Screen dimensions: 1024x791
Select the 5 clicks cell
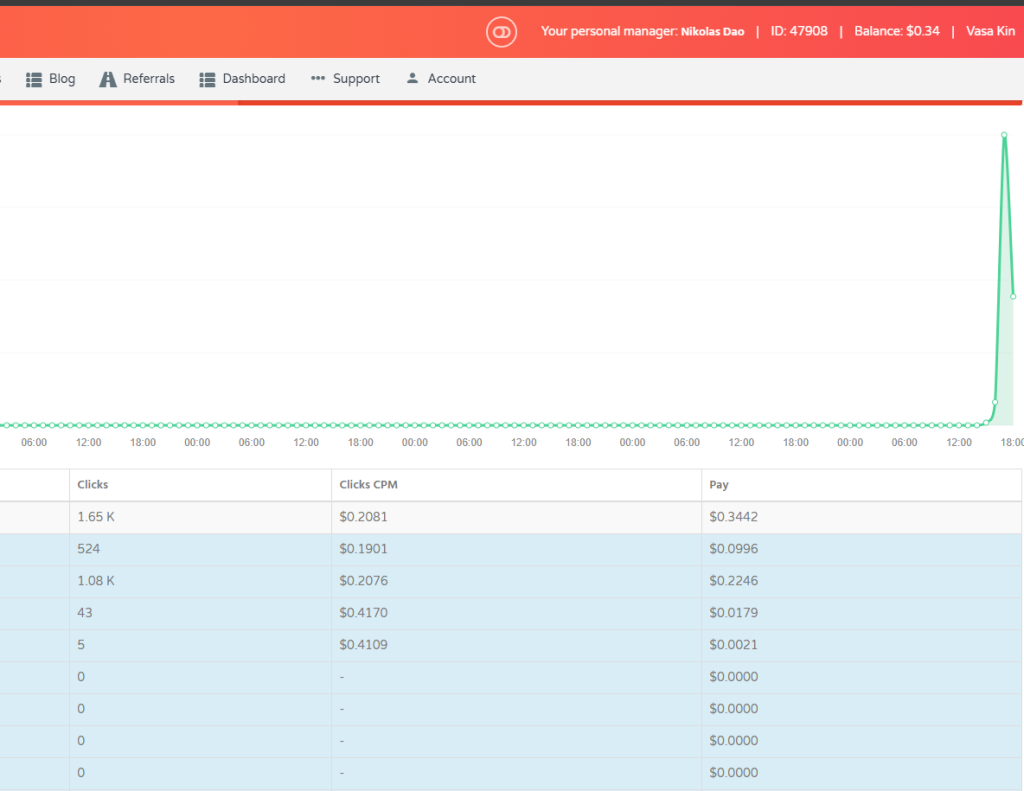click(x=200, y=645)
